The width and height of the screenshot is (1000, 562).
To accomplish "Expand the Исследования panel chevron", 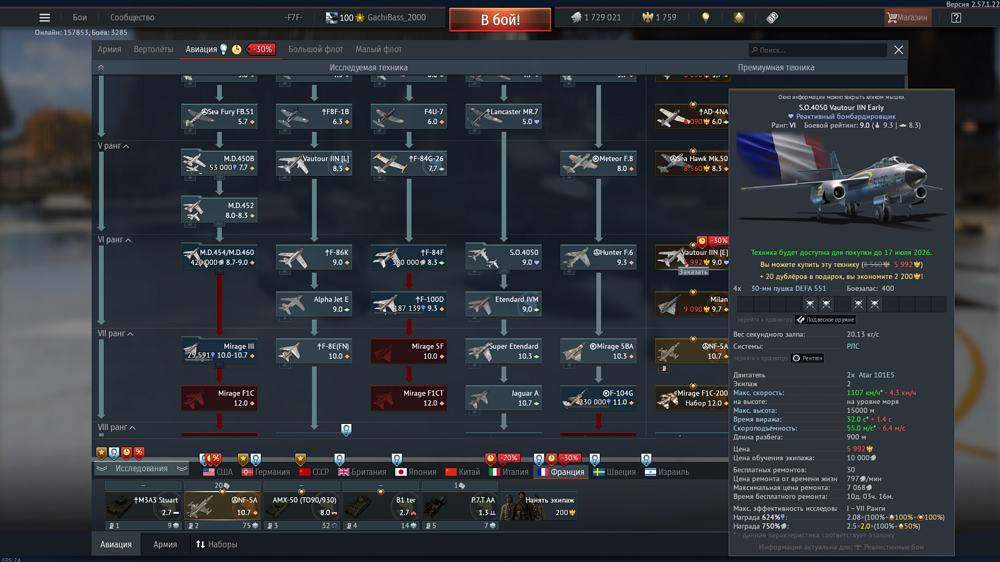I will [x=182, y=468].
